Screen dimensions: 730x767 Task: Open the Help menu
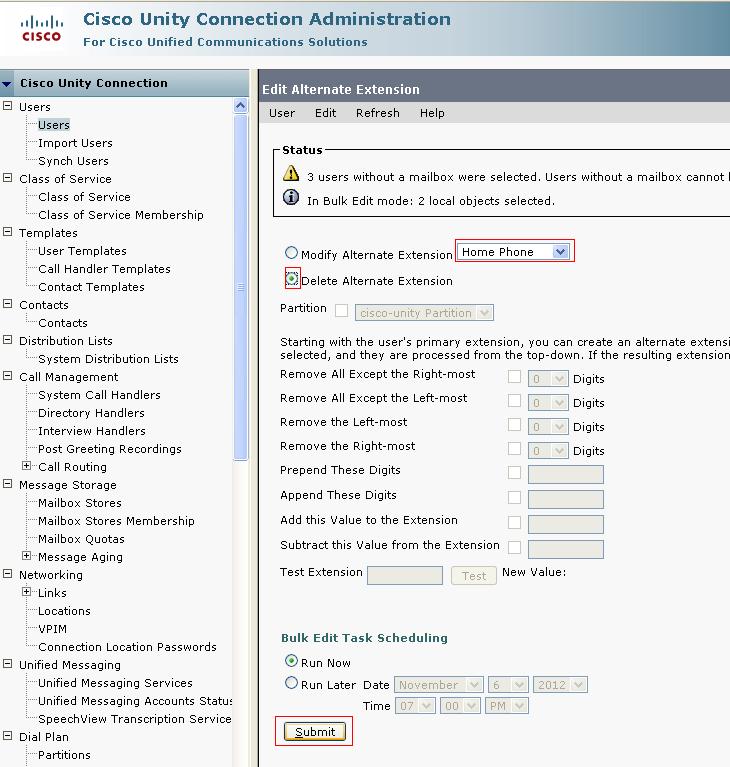point(432,113)
